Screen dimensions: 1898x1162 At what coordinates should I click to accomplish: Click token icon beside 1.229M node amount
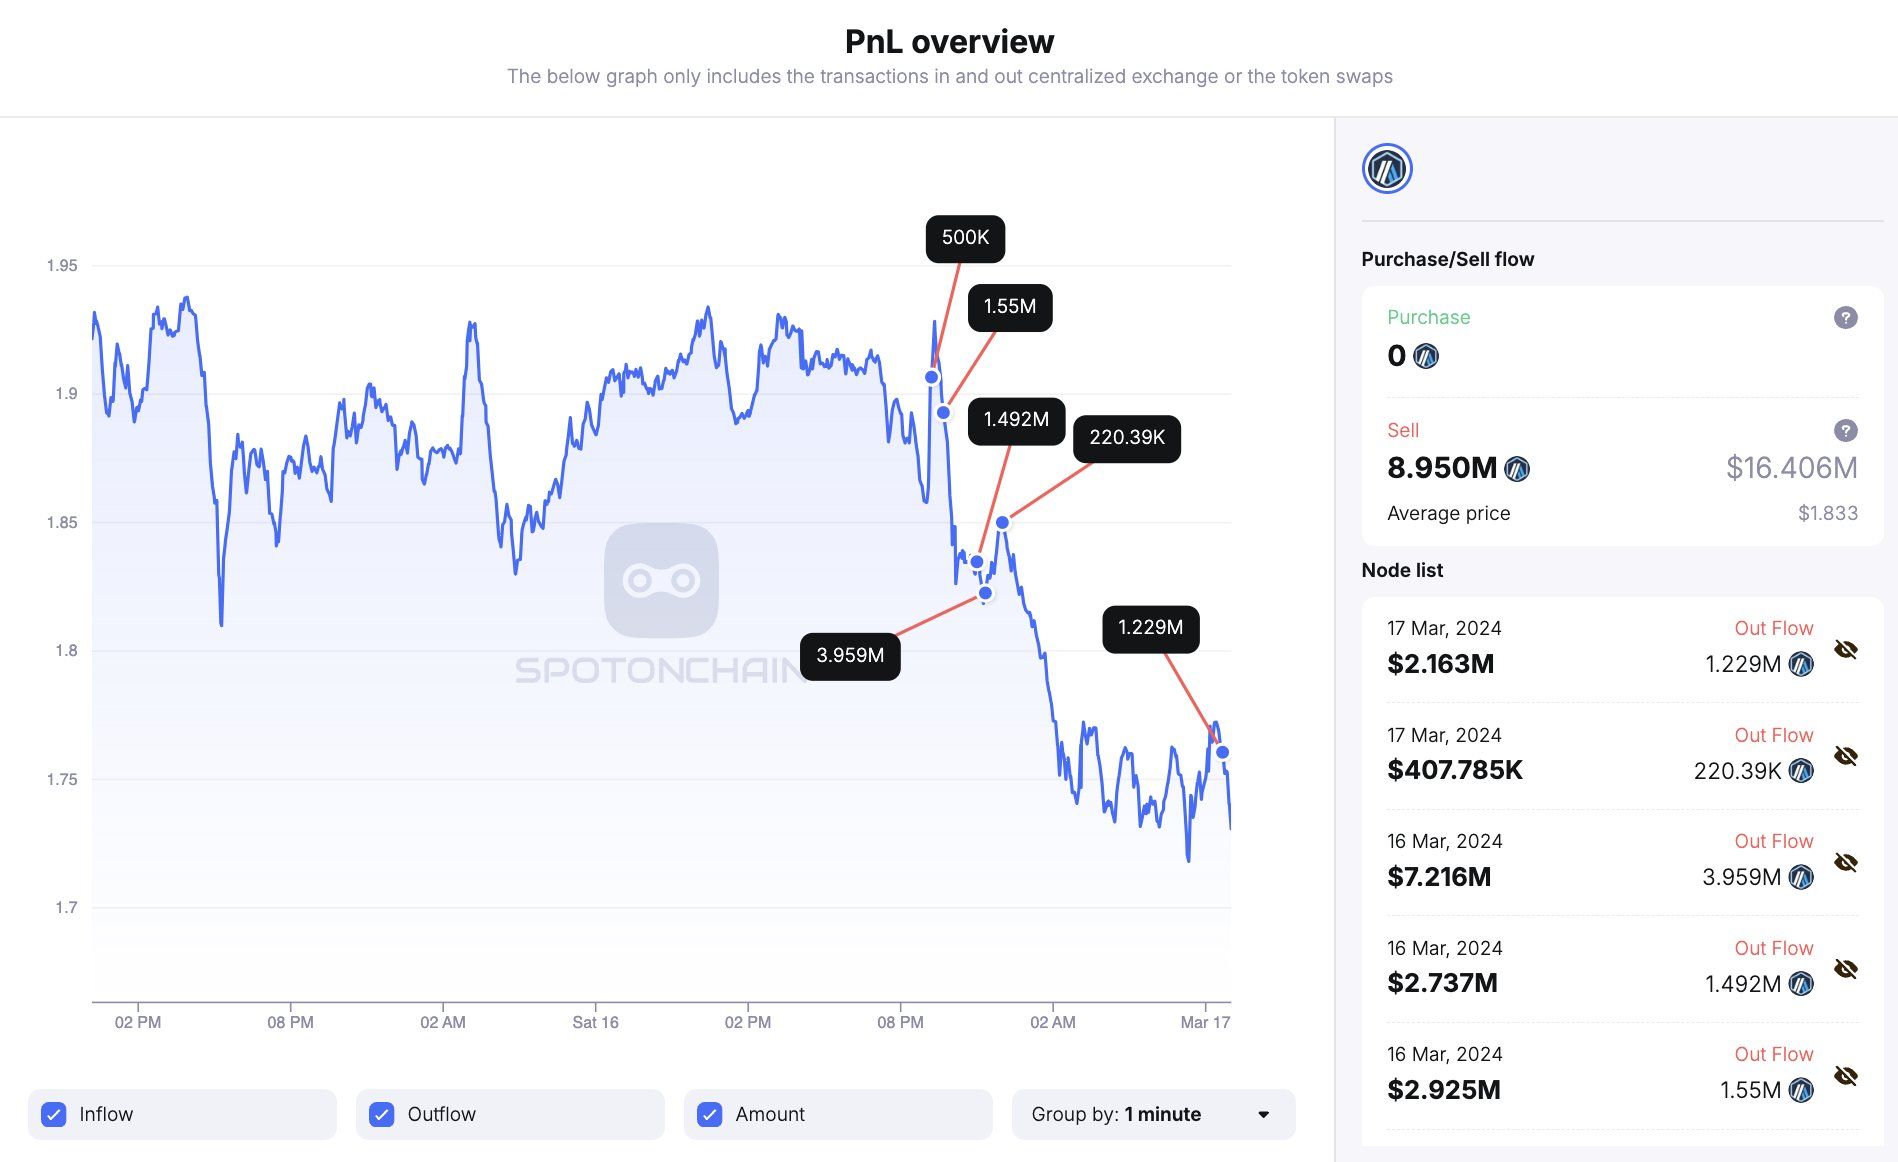pyautogui.click(x=1801, y=664)
